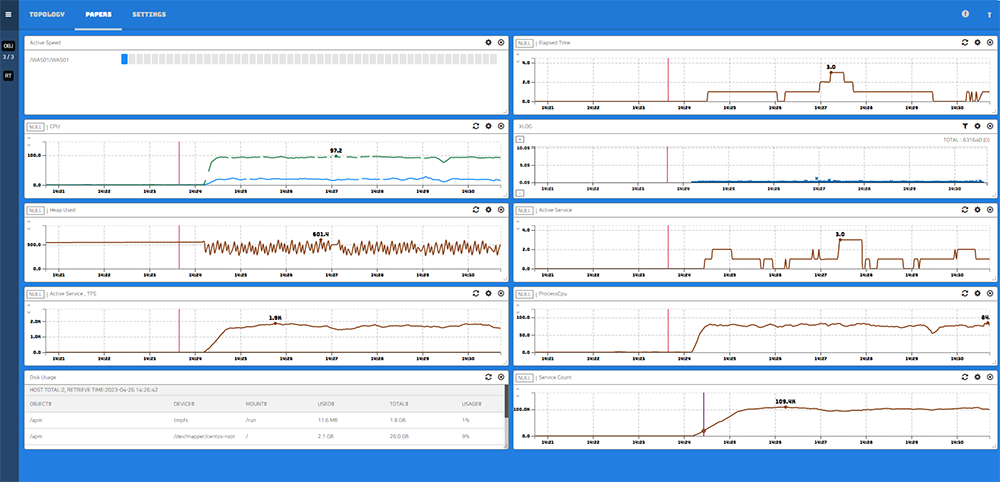
Task: Click the blue active speed bar segment
Action: (x=124, y=59)
